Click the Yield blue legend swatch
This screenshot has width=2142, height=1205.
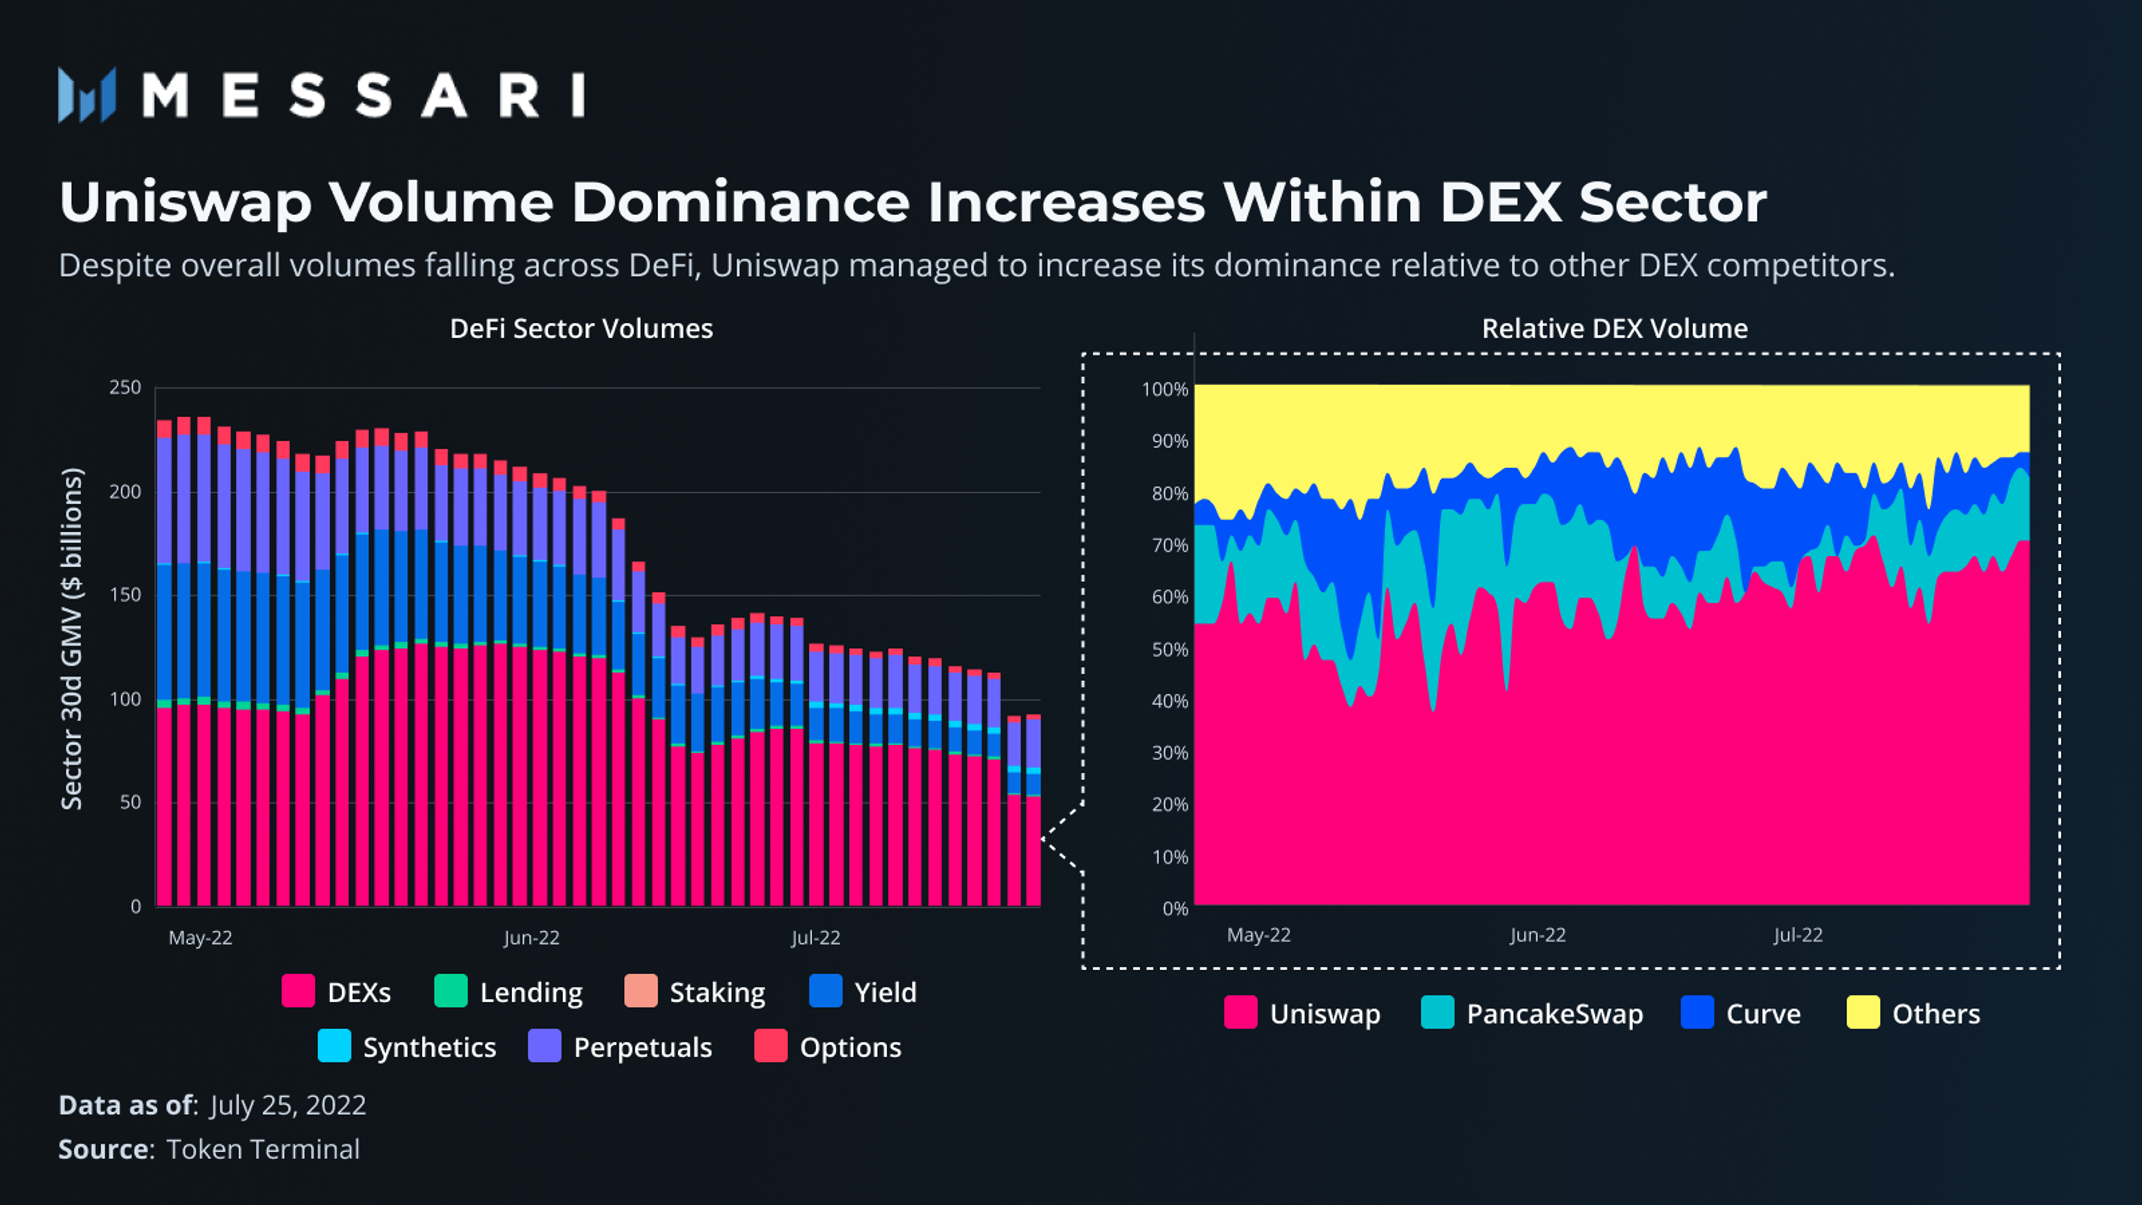(x=826, y=991)
